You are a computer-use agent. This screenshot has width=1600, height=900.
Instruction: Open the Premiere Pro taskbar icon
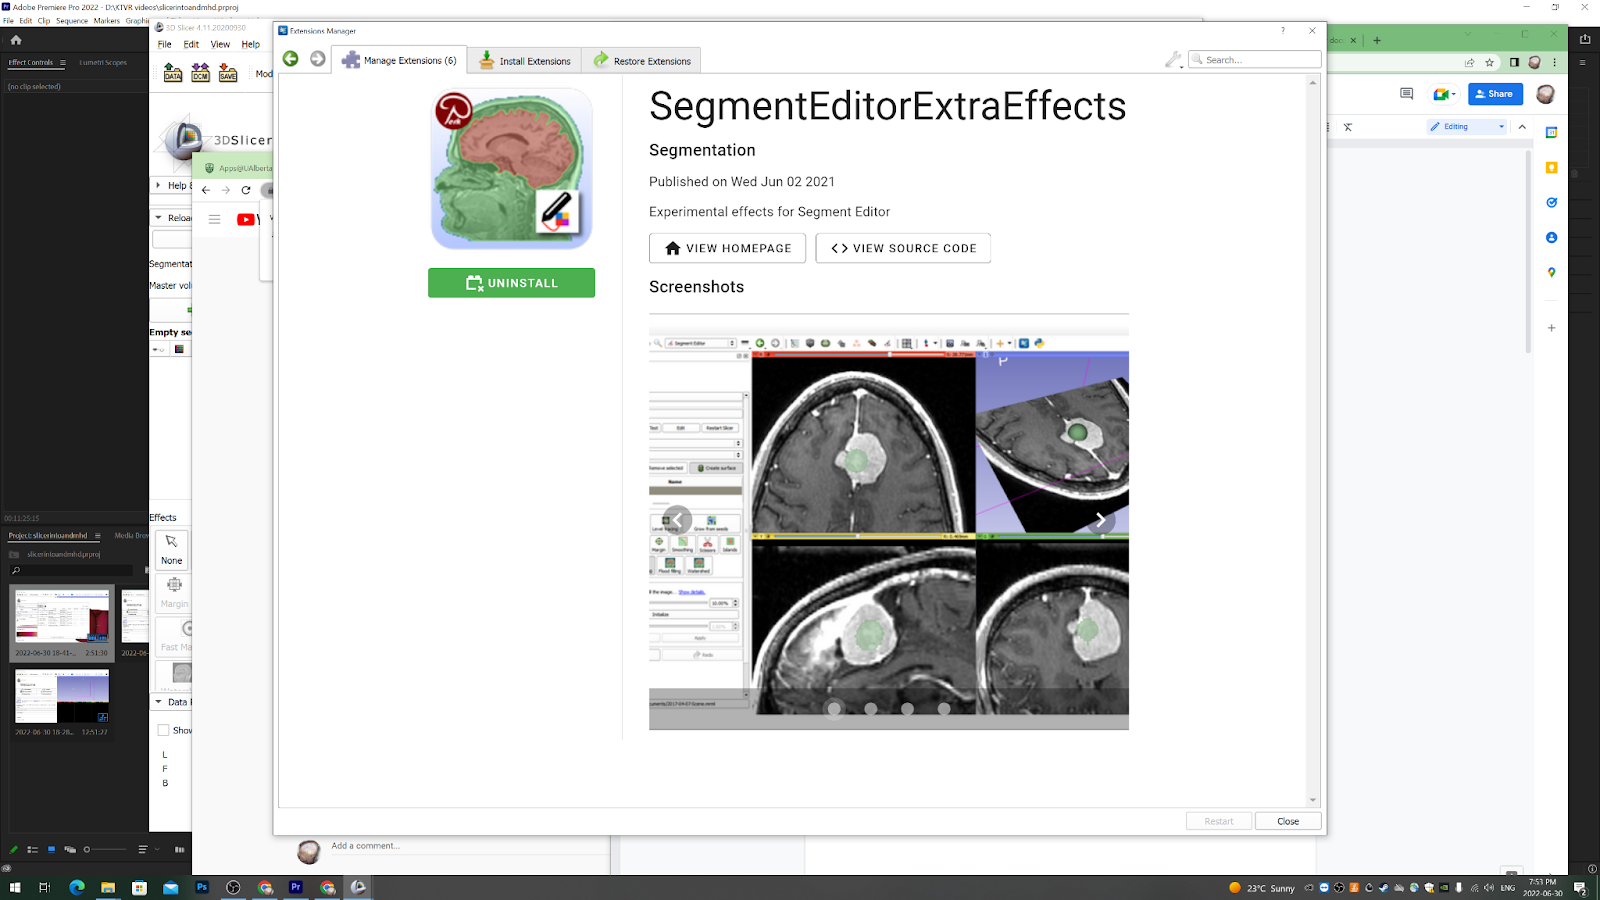click(296, 887)
